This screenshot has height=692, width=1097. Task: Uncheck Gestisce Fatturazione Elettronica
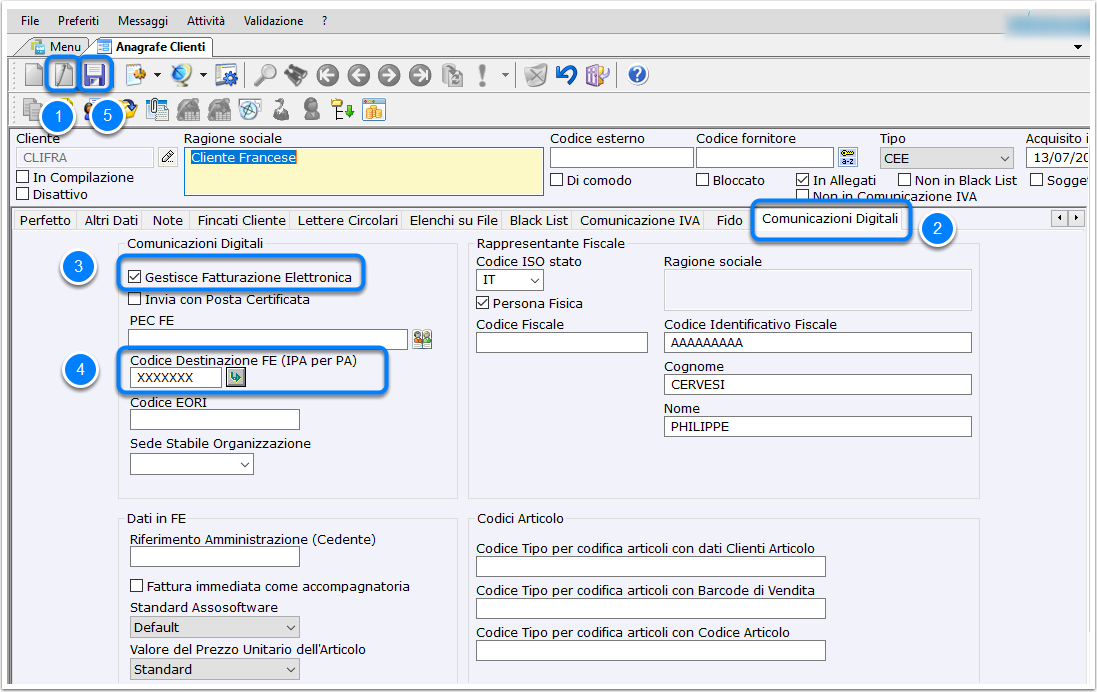pos(135,277)
